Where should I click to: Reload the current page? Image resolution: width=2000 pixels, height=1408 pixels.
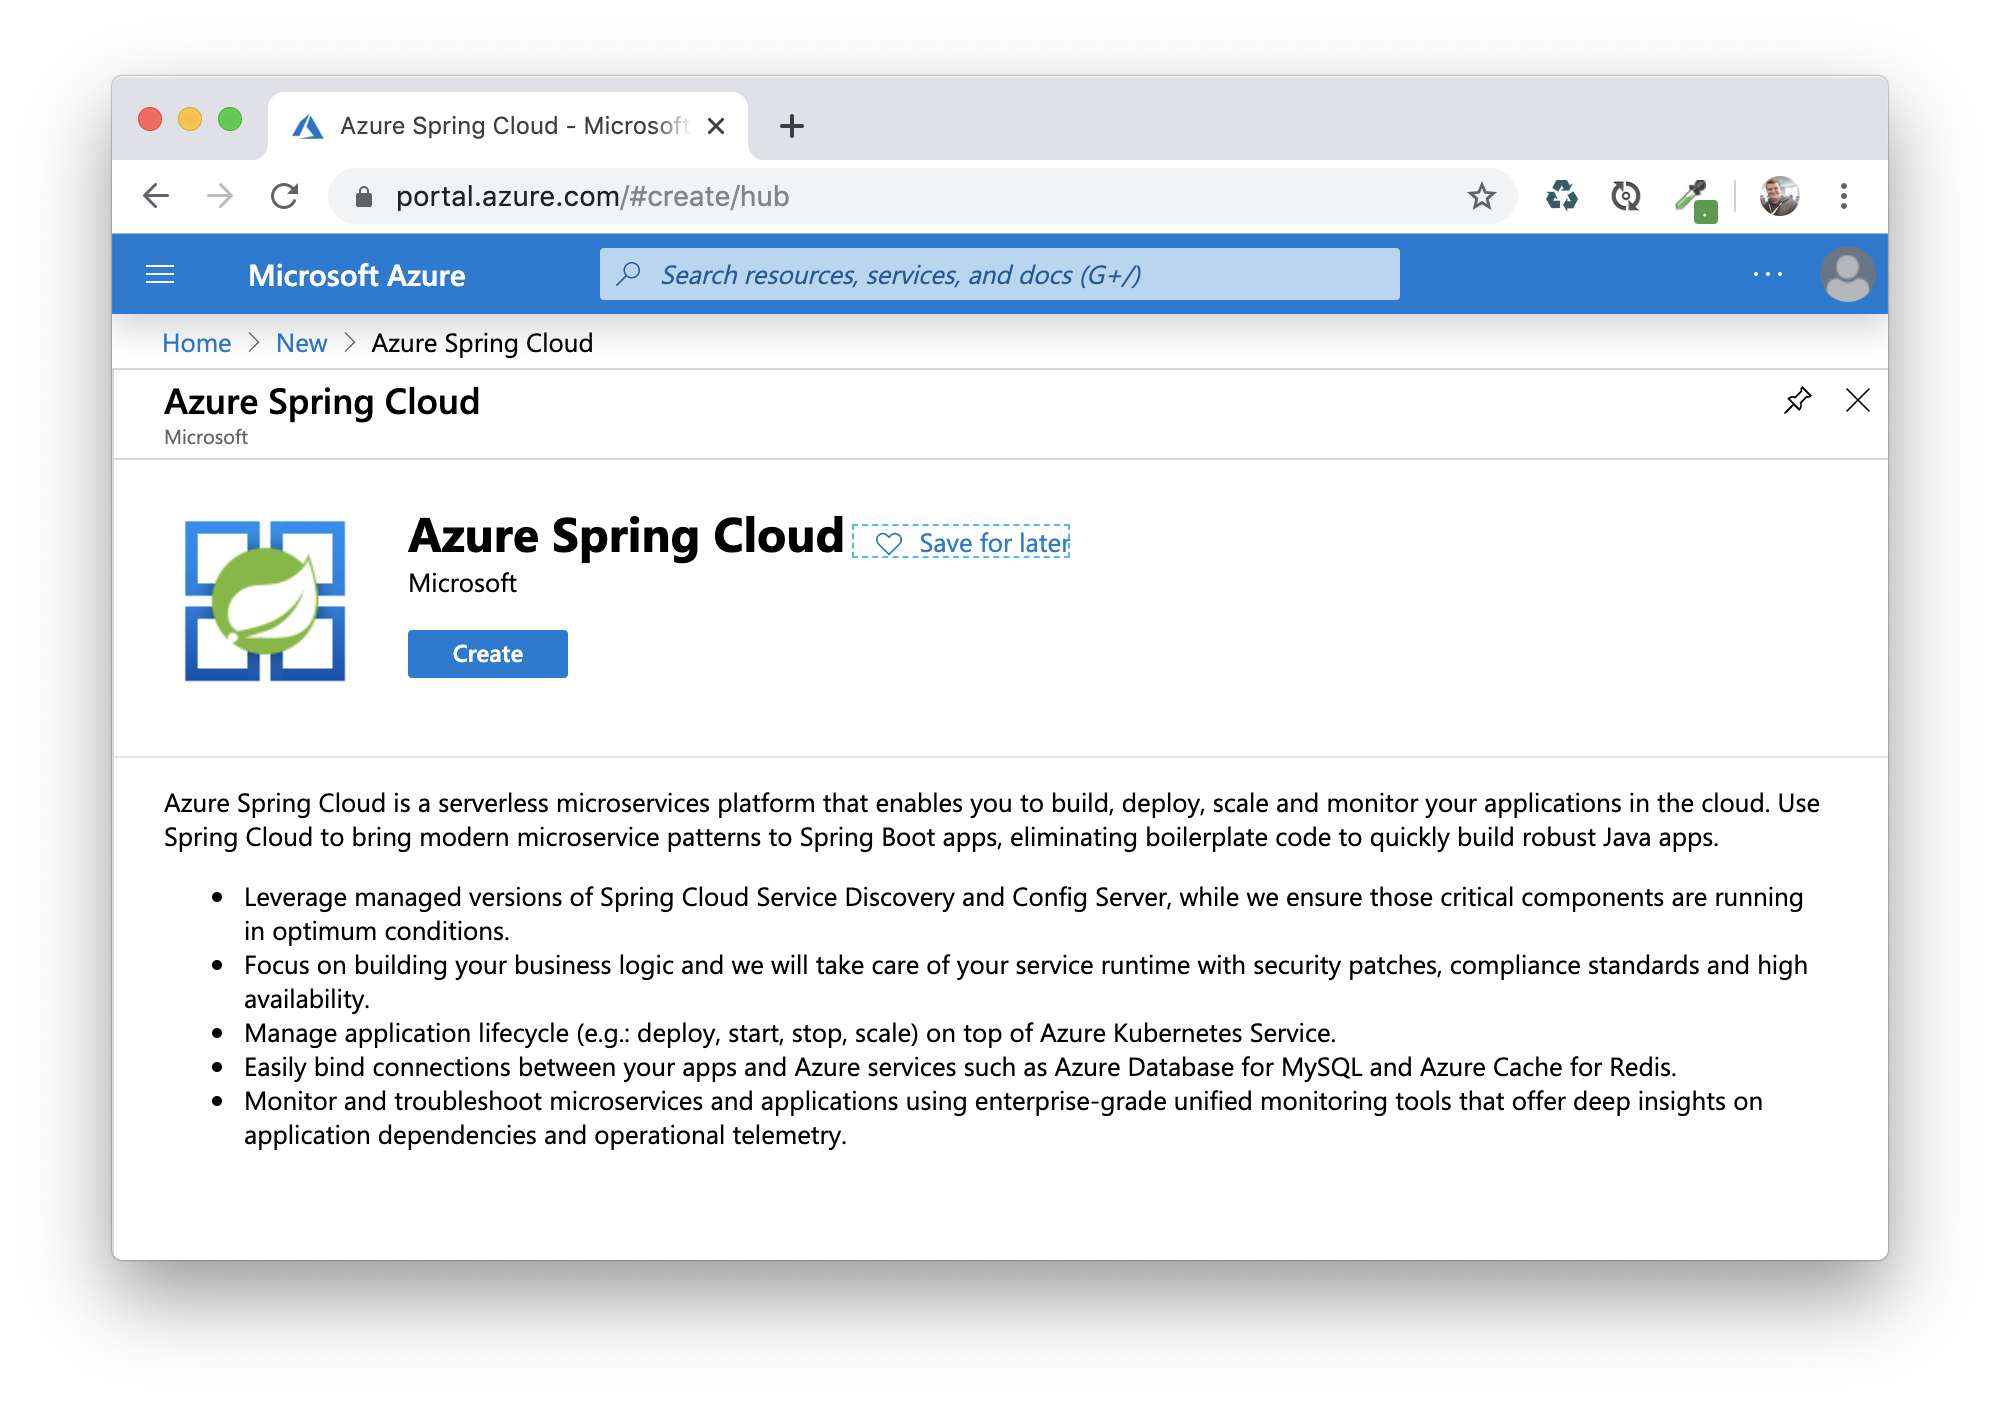click(285, 196)
